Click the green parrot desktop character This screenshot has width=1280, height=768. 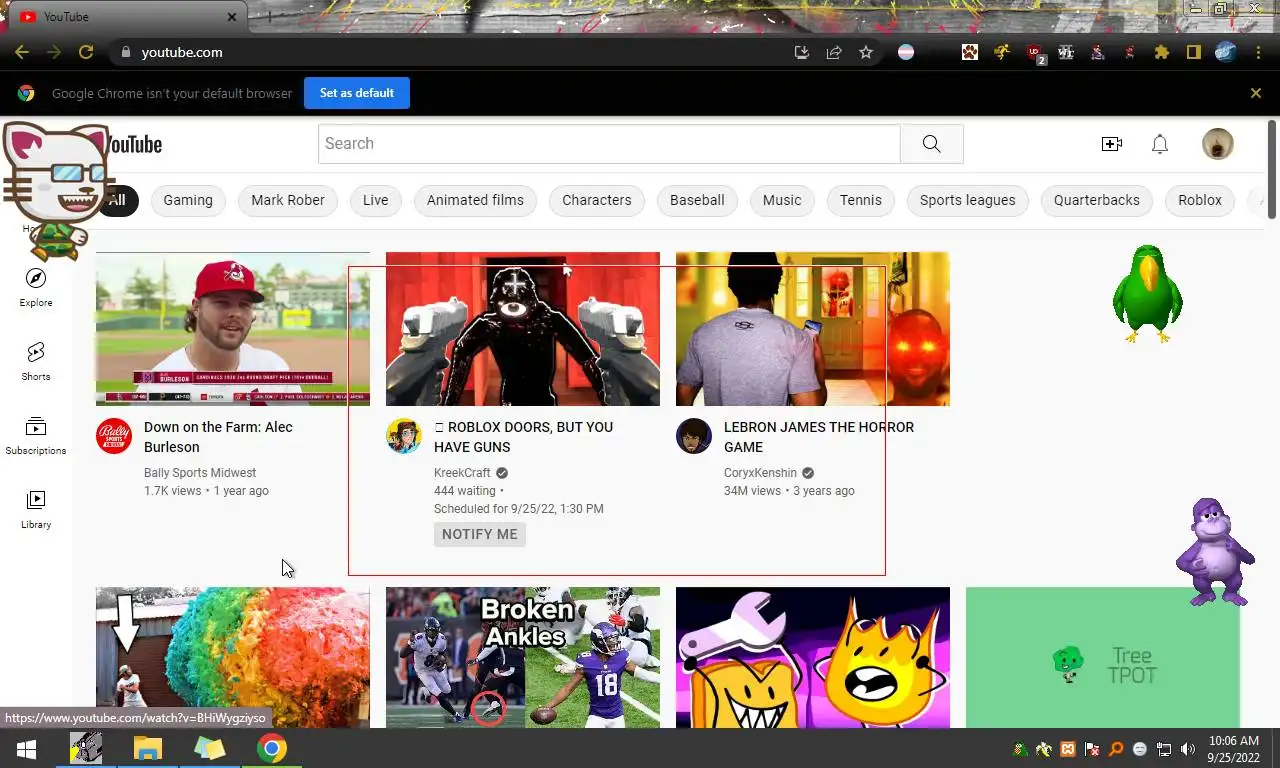[x=1147, y=294]
